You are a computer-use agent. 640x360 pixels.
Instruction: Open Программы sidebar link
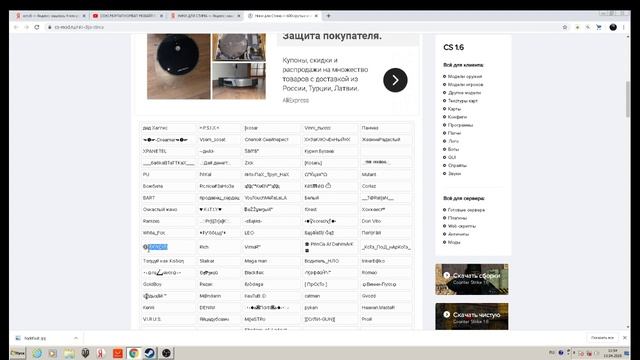tap(460, 125)
